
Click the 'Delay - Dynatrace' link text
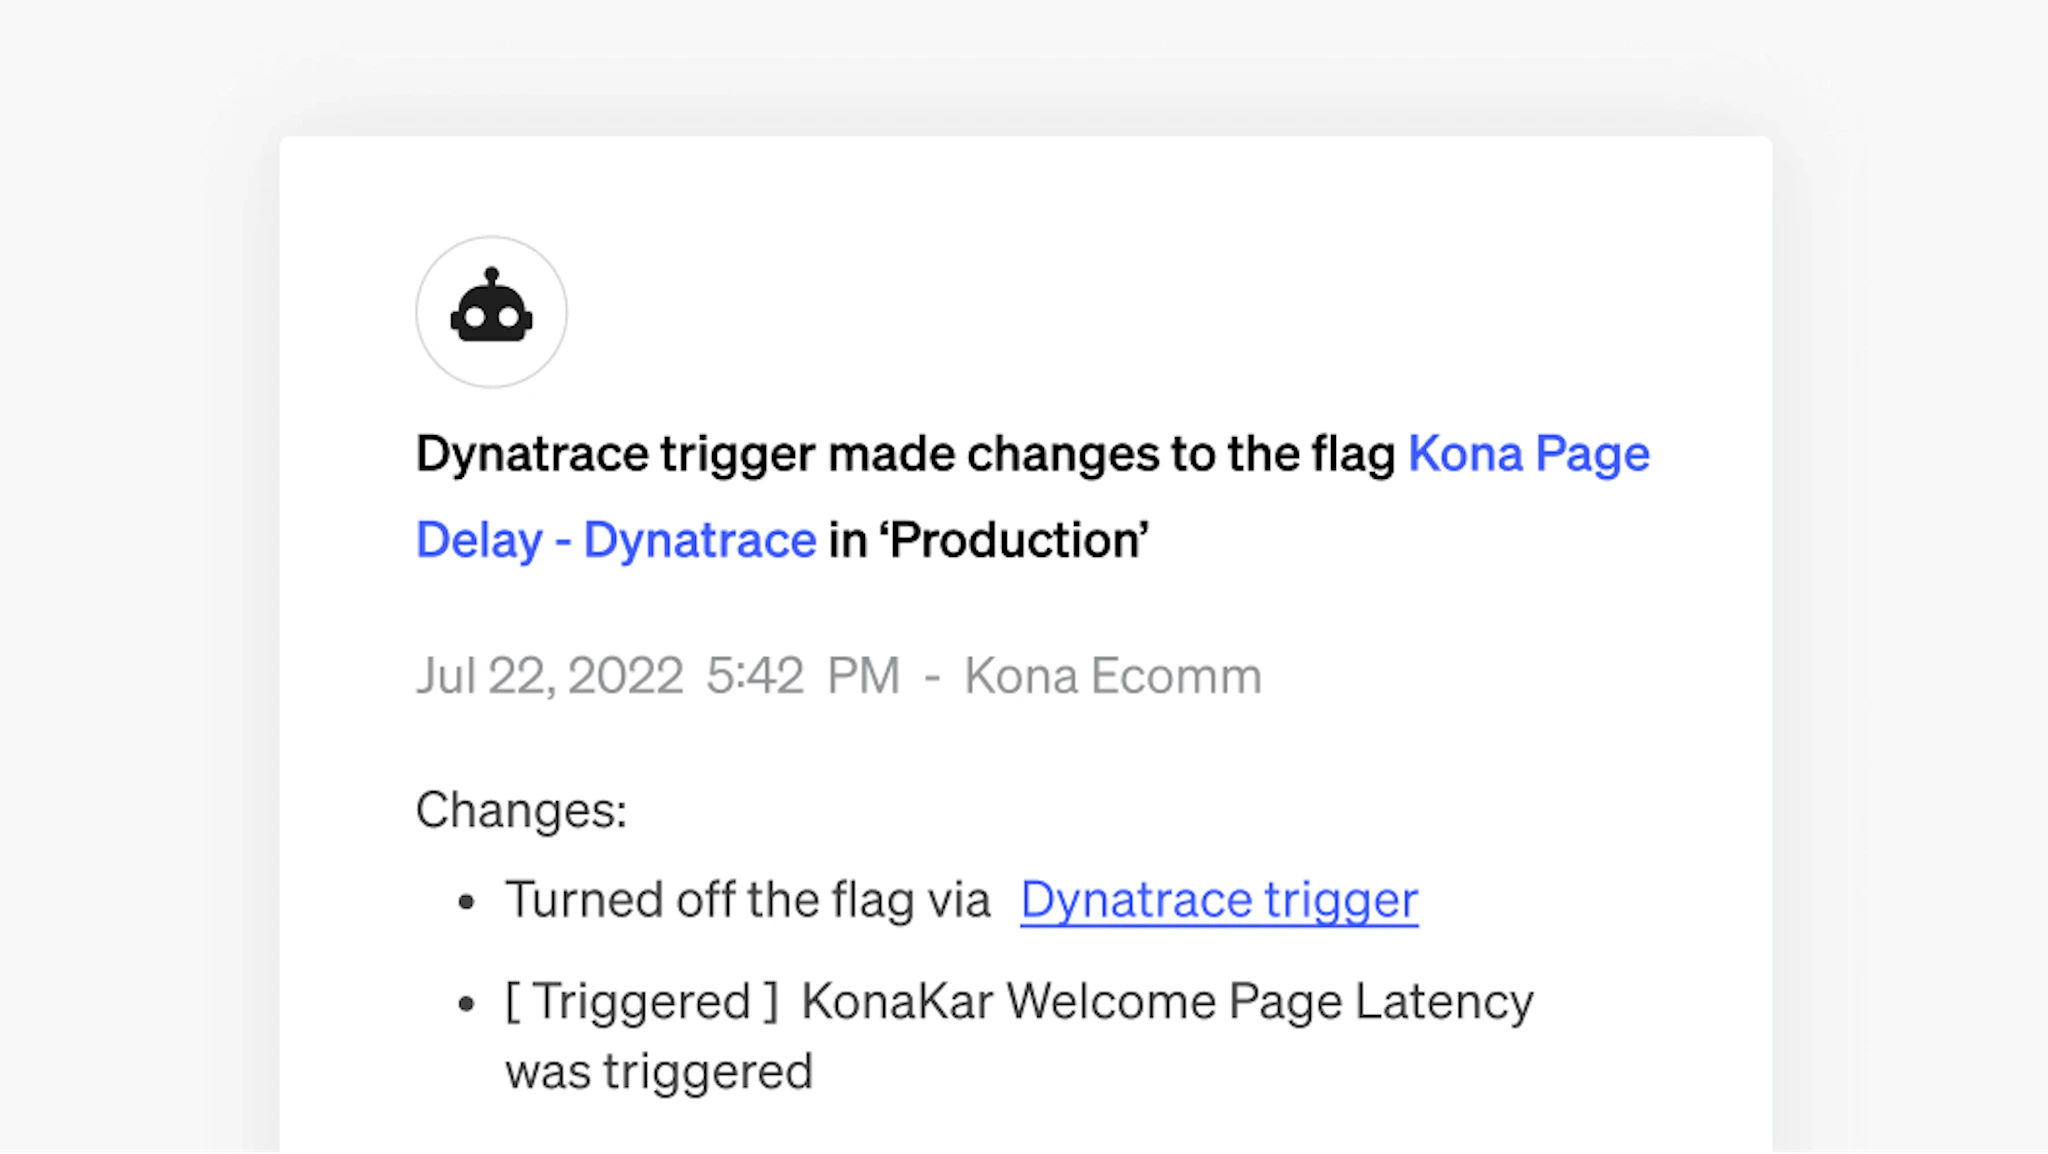[x=615, y=540]
